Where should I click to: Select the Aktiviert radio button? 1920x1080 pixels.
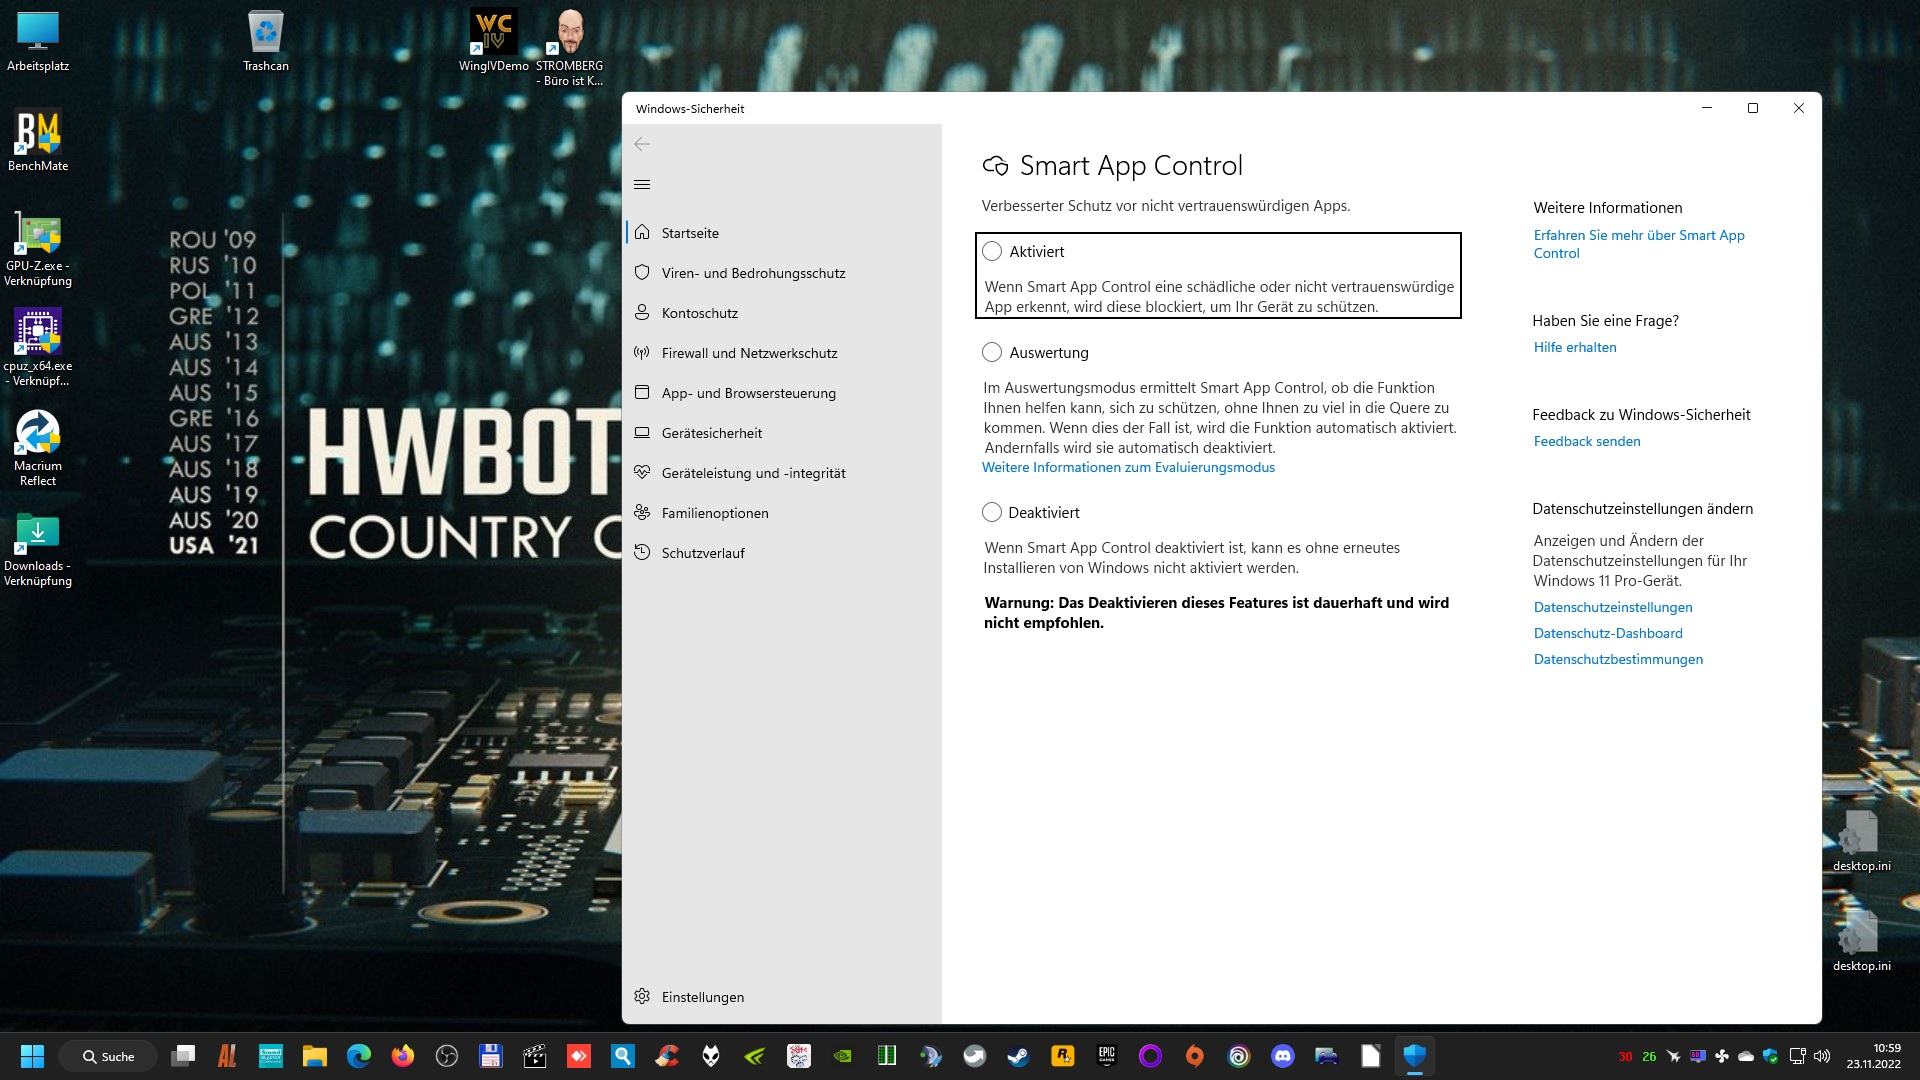pyautogui.click(x=992, y=252)
